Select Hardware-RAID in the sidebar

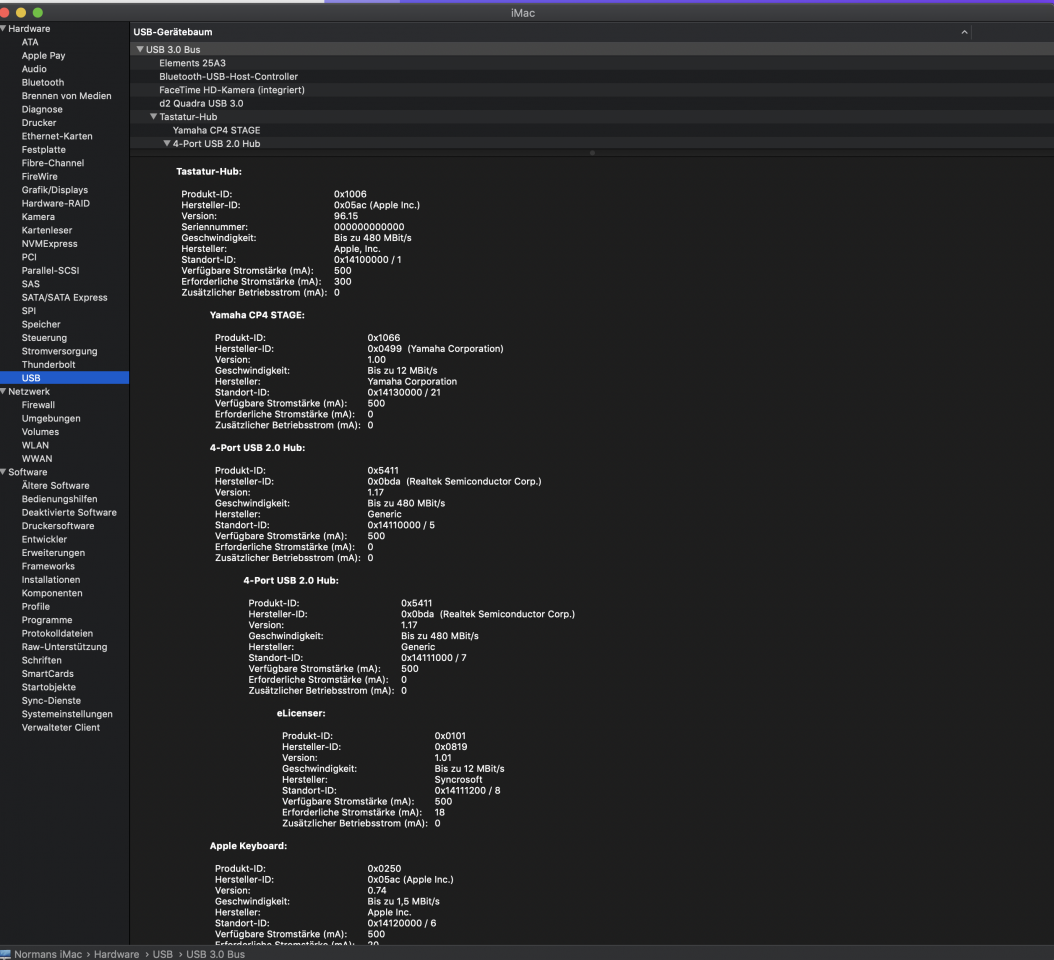click(55, 203)
